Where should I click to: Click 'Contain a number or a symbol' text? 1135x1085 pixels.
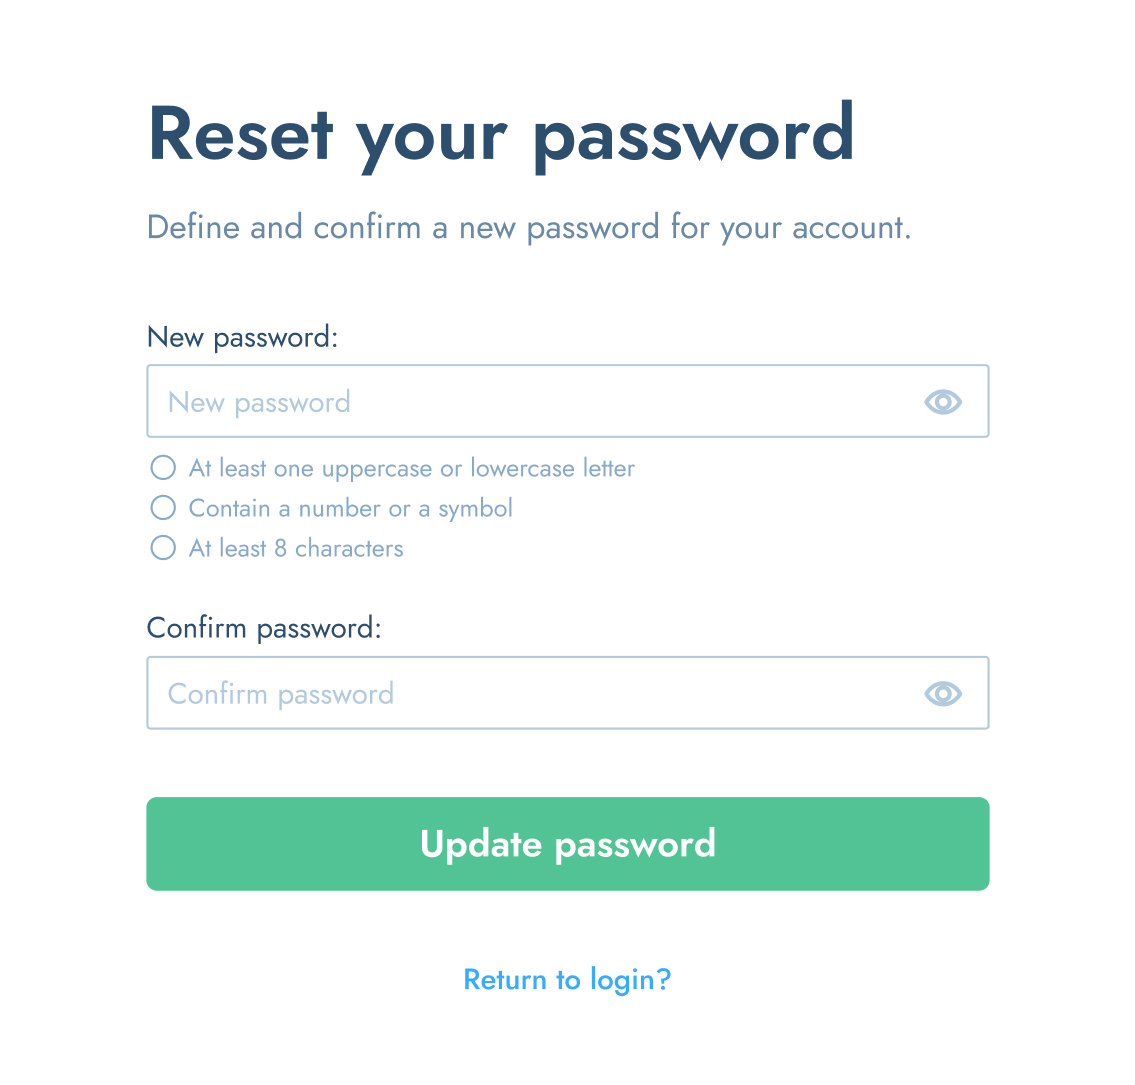point(351,508)
